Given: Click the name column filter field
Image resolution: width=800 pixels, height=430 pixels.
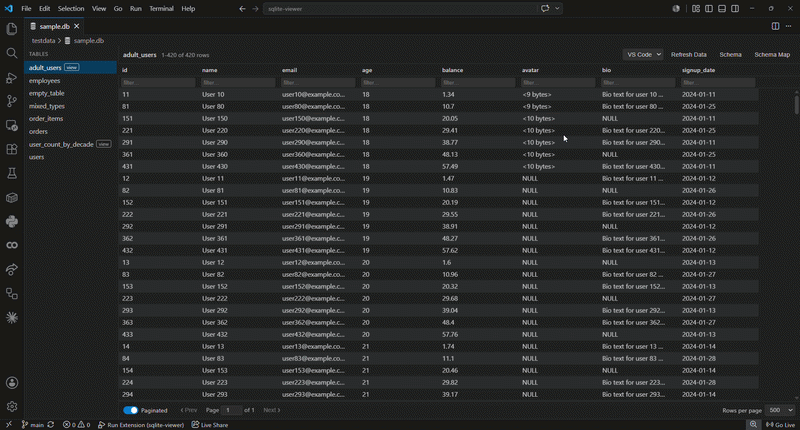Looking at the screenshot, I should 238,82.
